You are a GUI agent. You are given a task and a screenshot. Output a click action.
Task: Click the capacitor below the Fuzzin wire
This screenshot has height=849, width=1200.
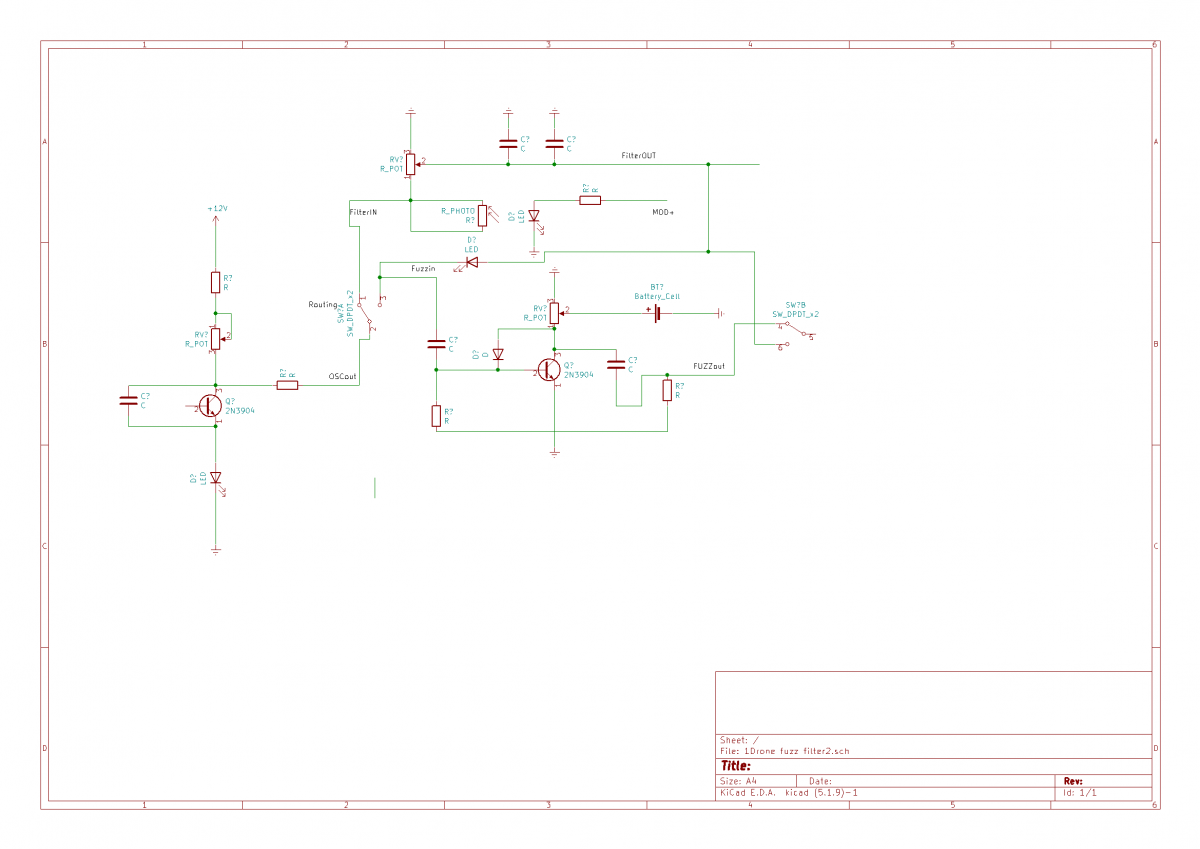436,344
